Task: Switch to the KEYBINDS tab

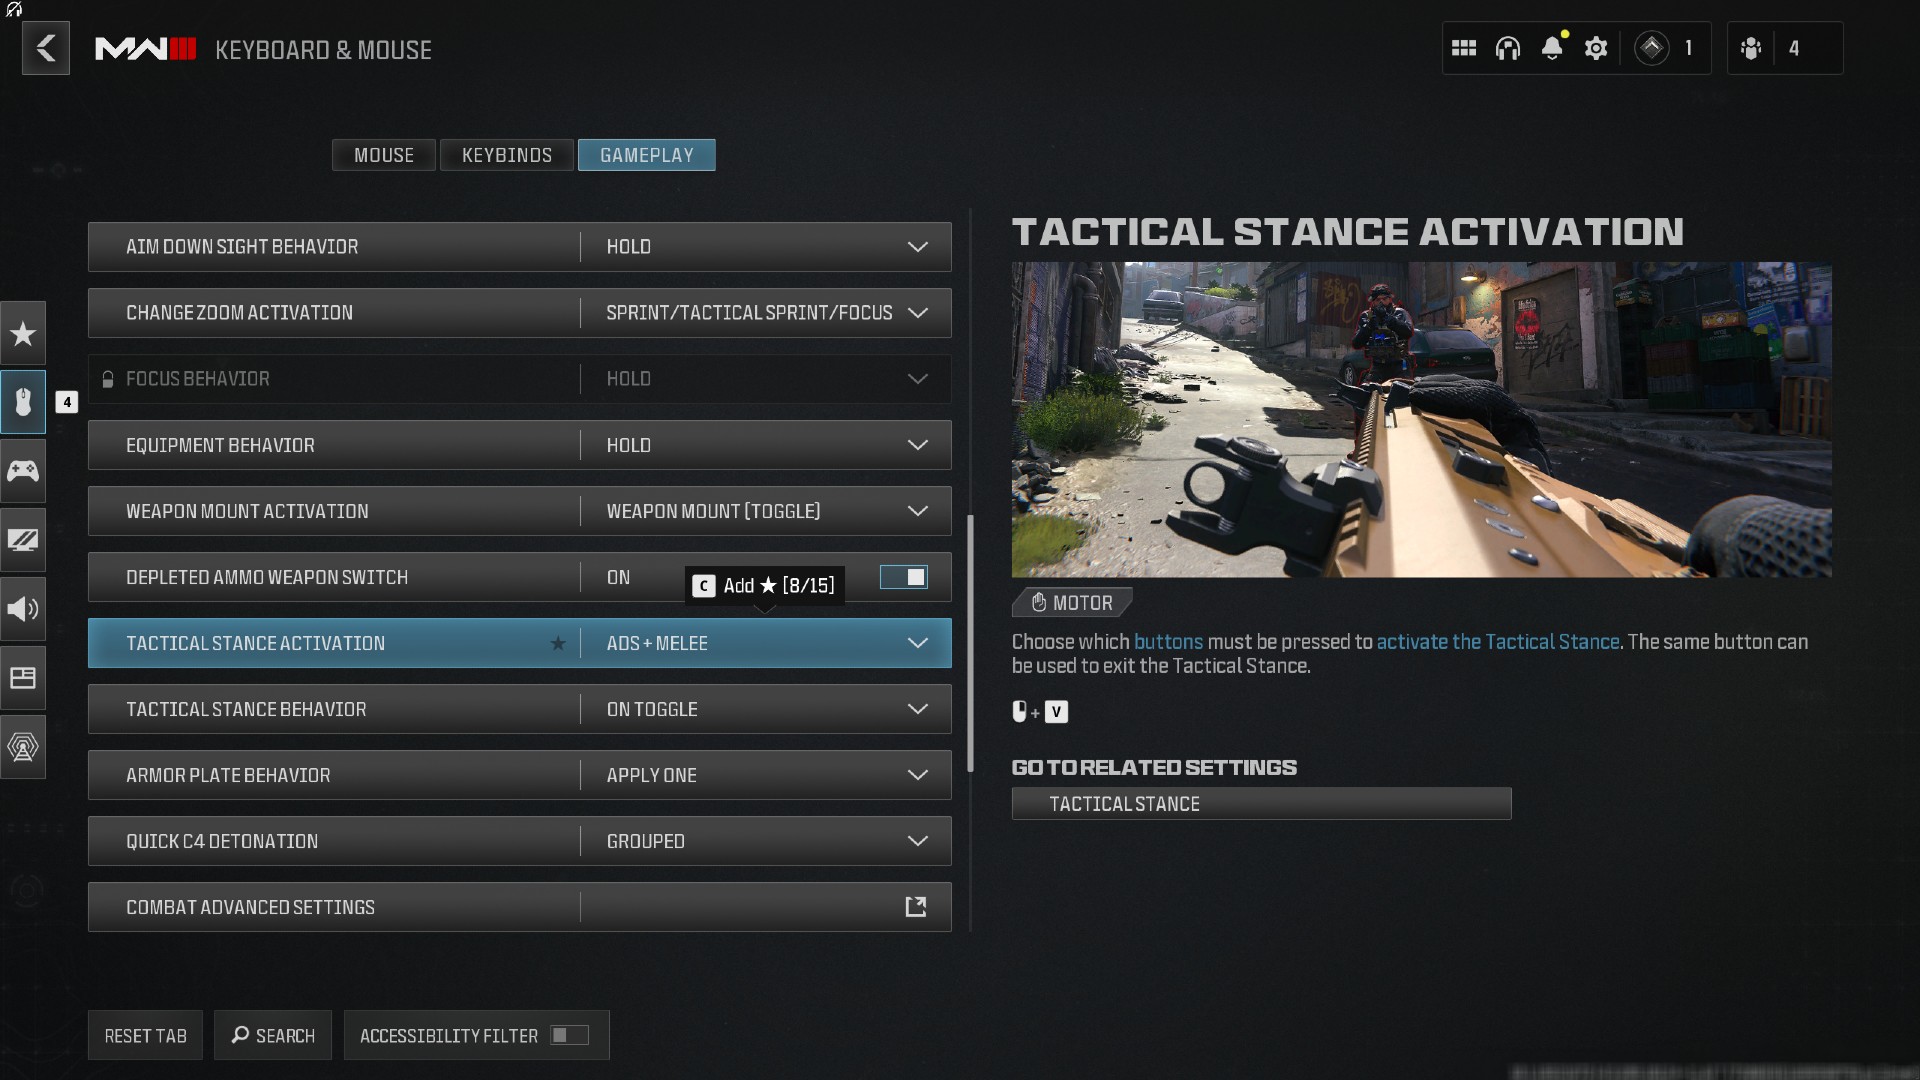Action: pyautogui.click(x=506, y=154)
